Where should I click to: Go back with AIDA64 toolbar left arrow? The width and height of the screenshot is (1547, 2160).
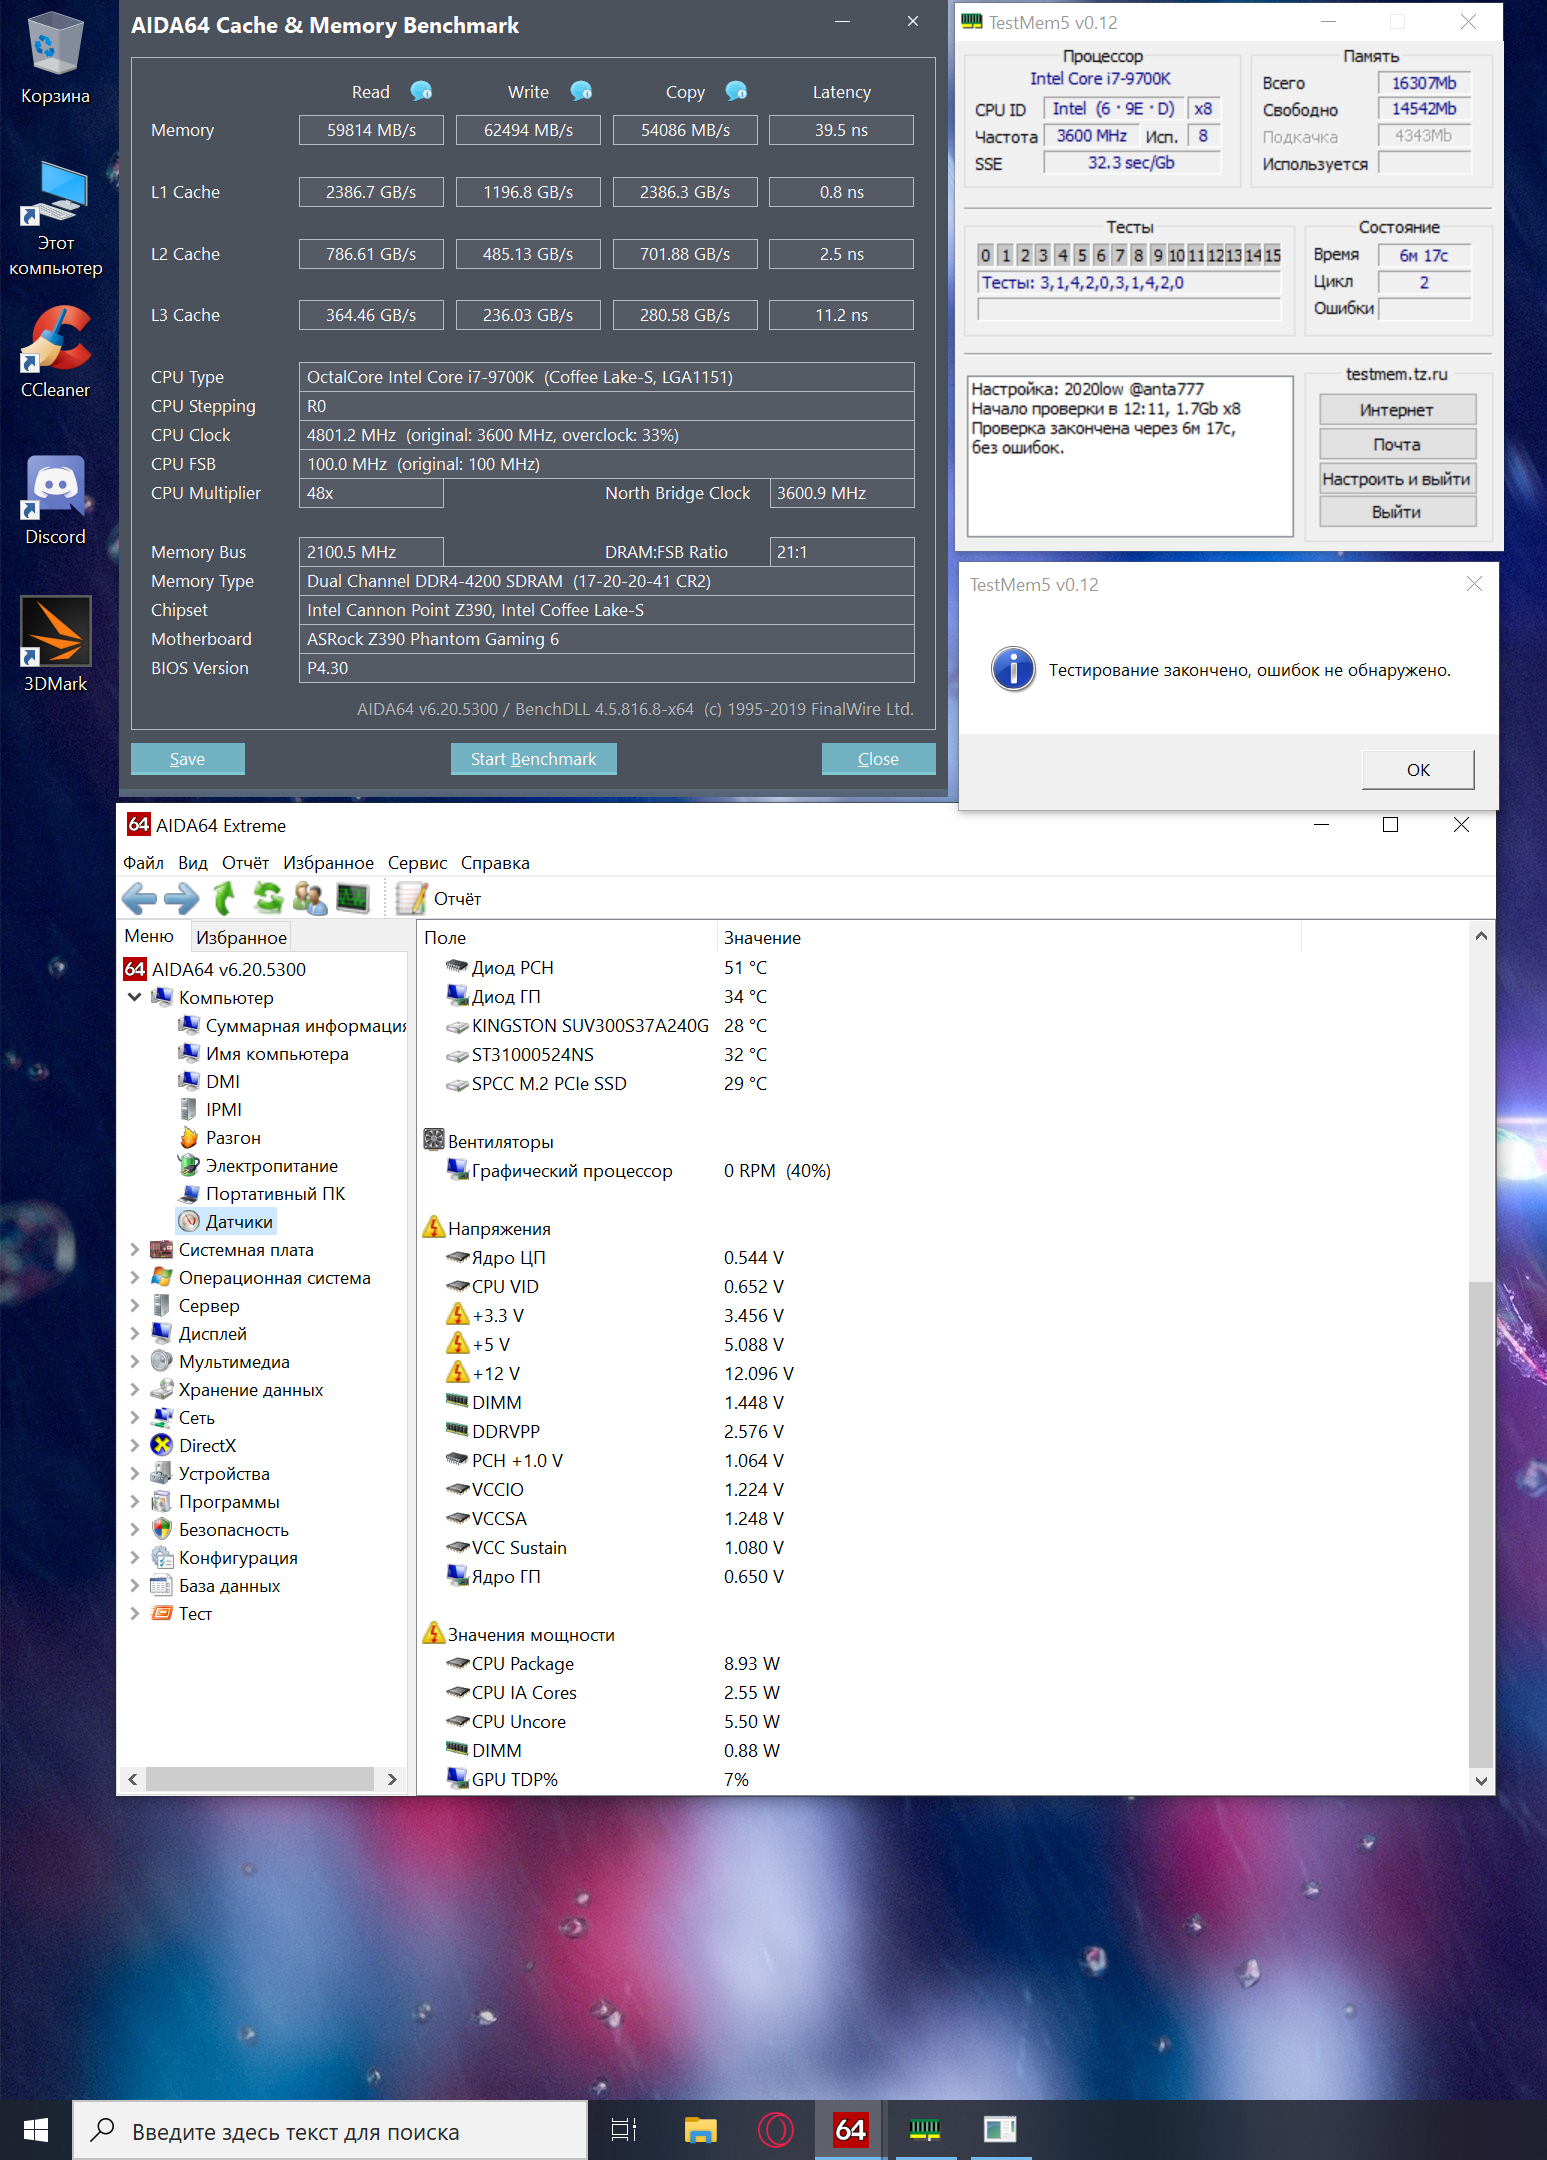tap(139, 898)
